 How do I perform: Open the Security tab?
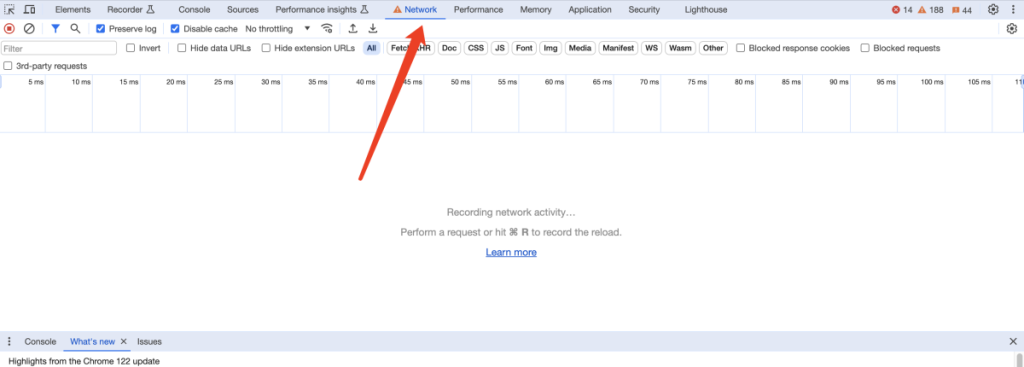pyautogui.click(x=644, y=10)
